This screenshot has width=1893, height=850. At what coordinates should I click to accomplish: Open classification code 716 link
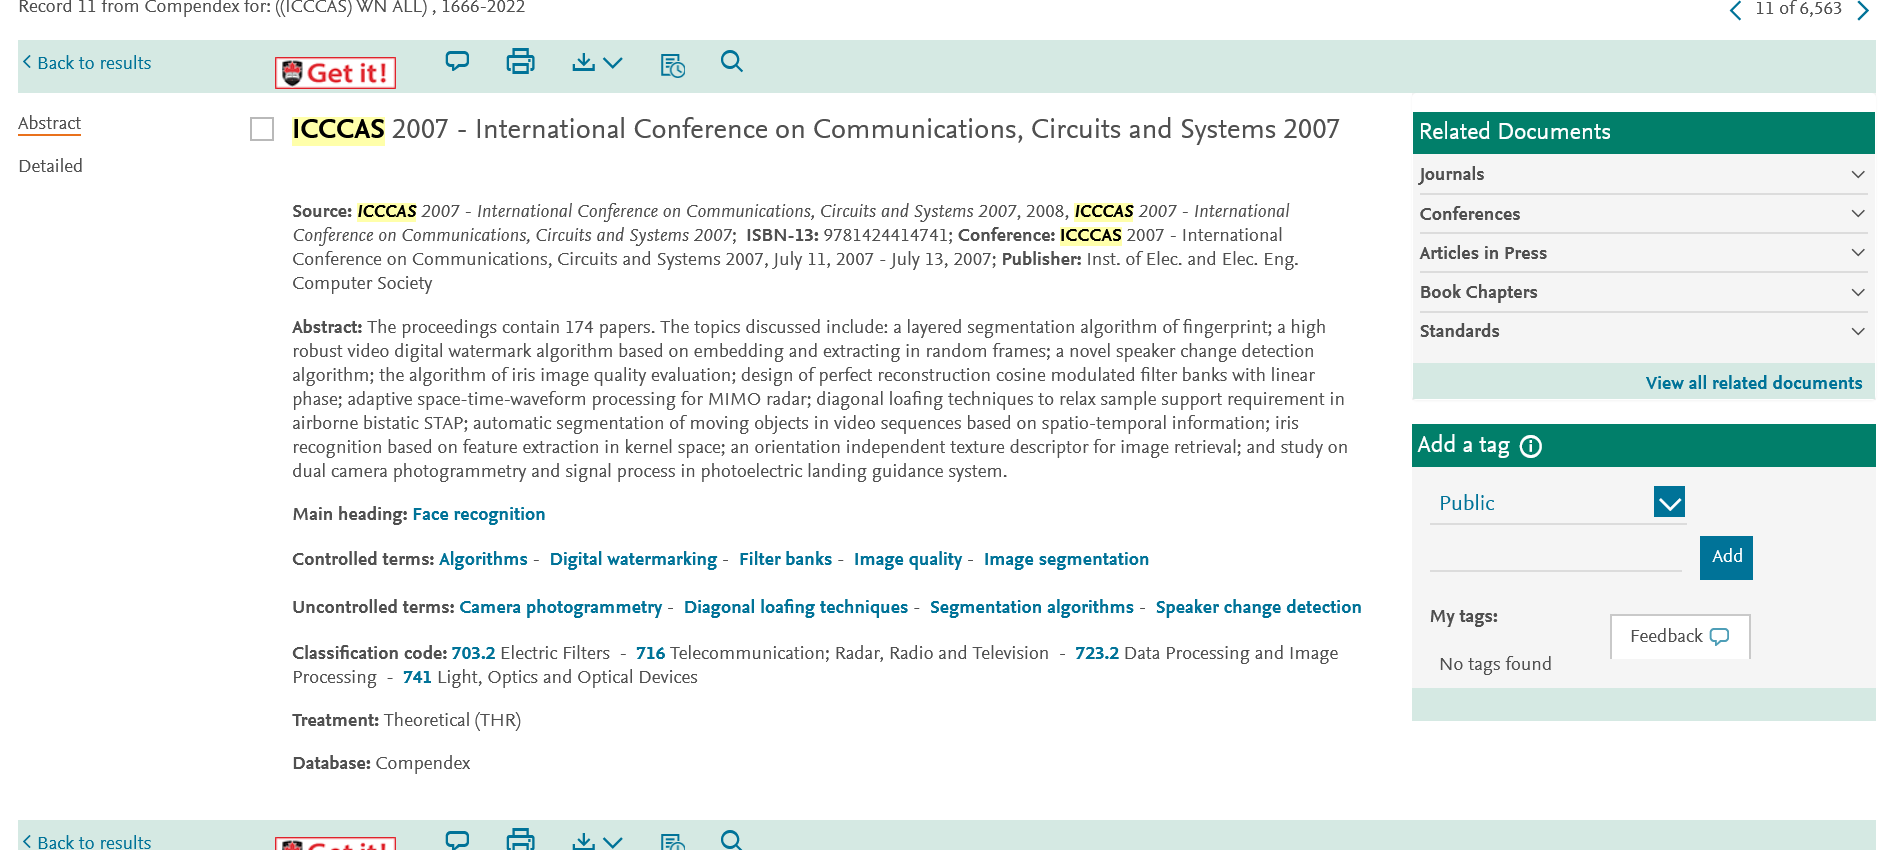pyautogui.click(x=650, y=653)
